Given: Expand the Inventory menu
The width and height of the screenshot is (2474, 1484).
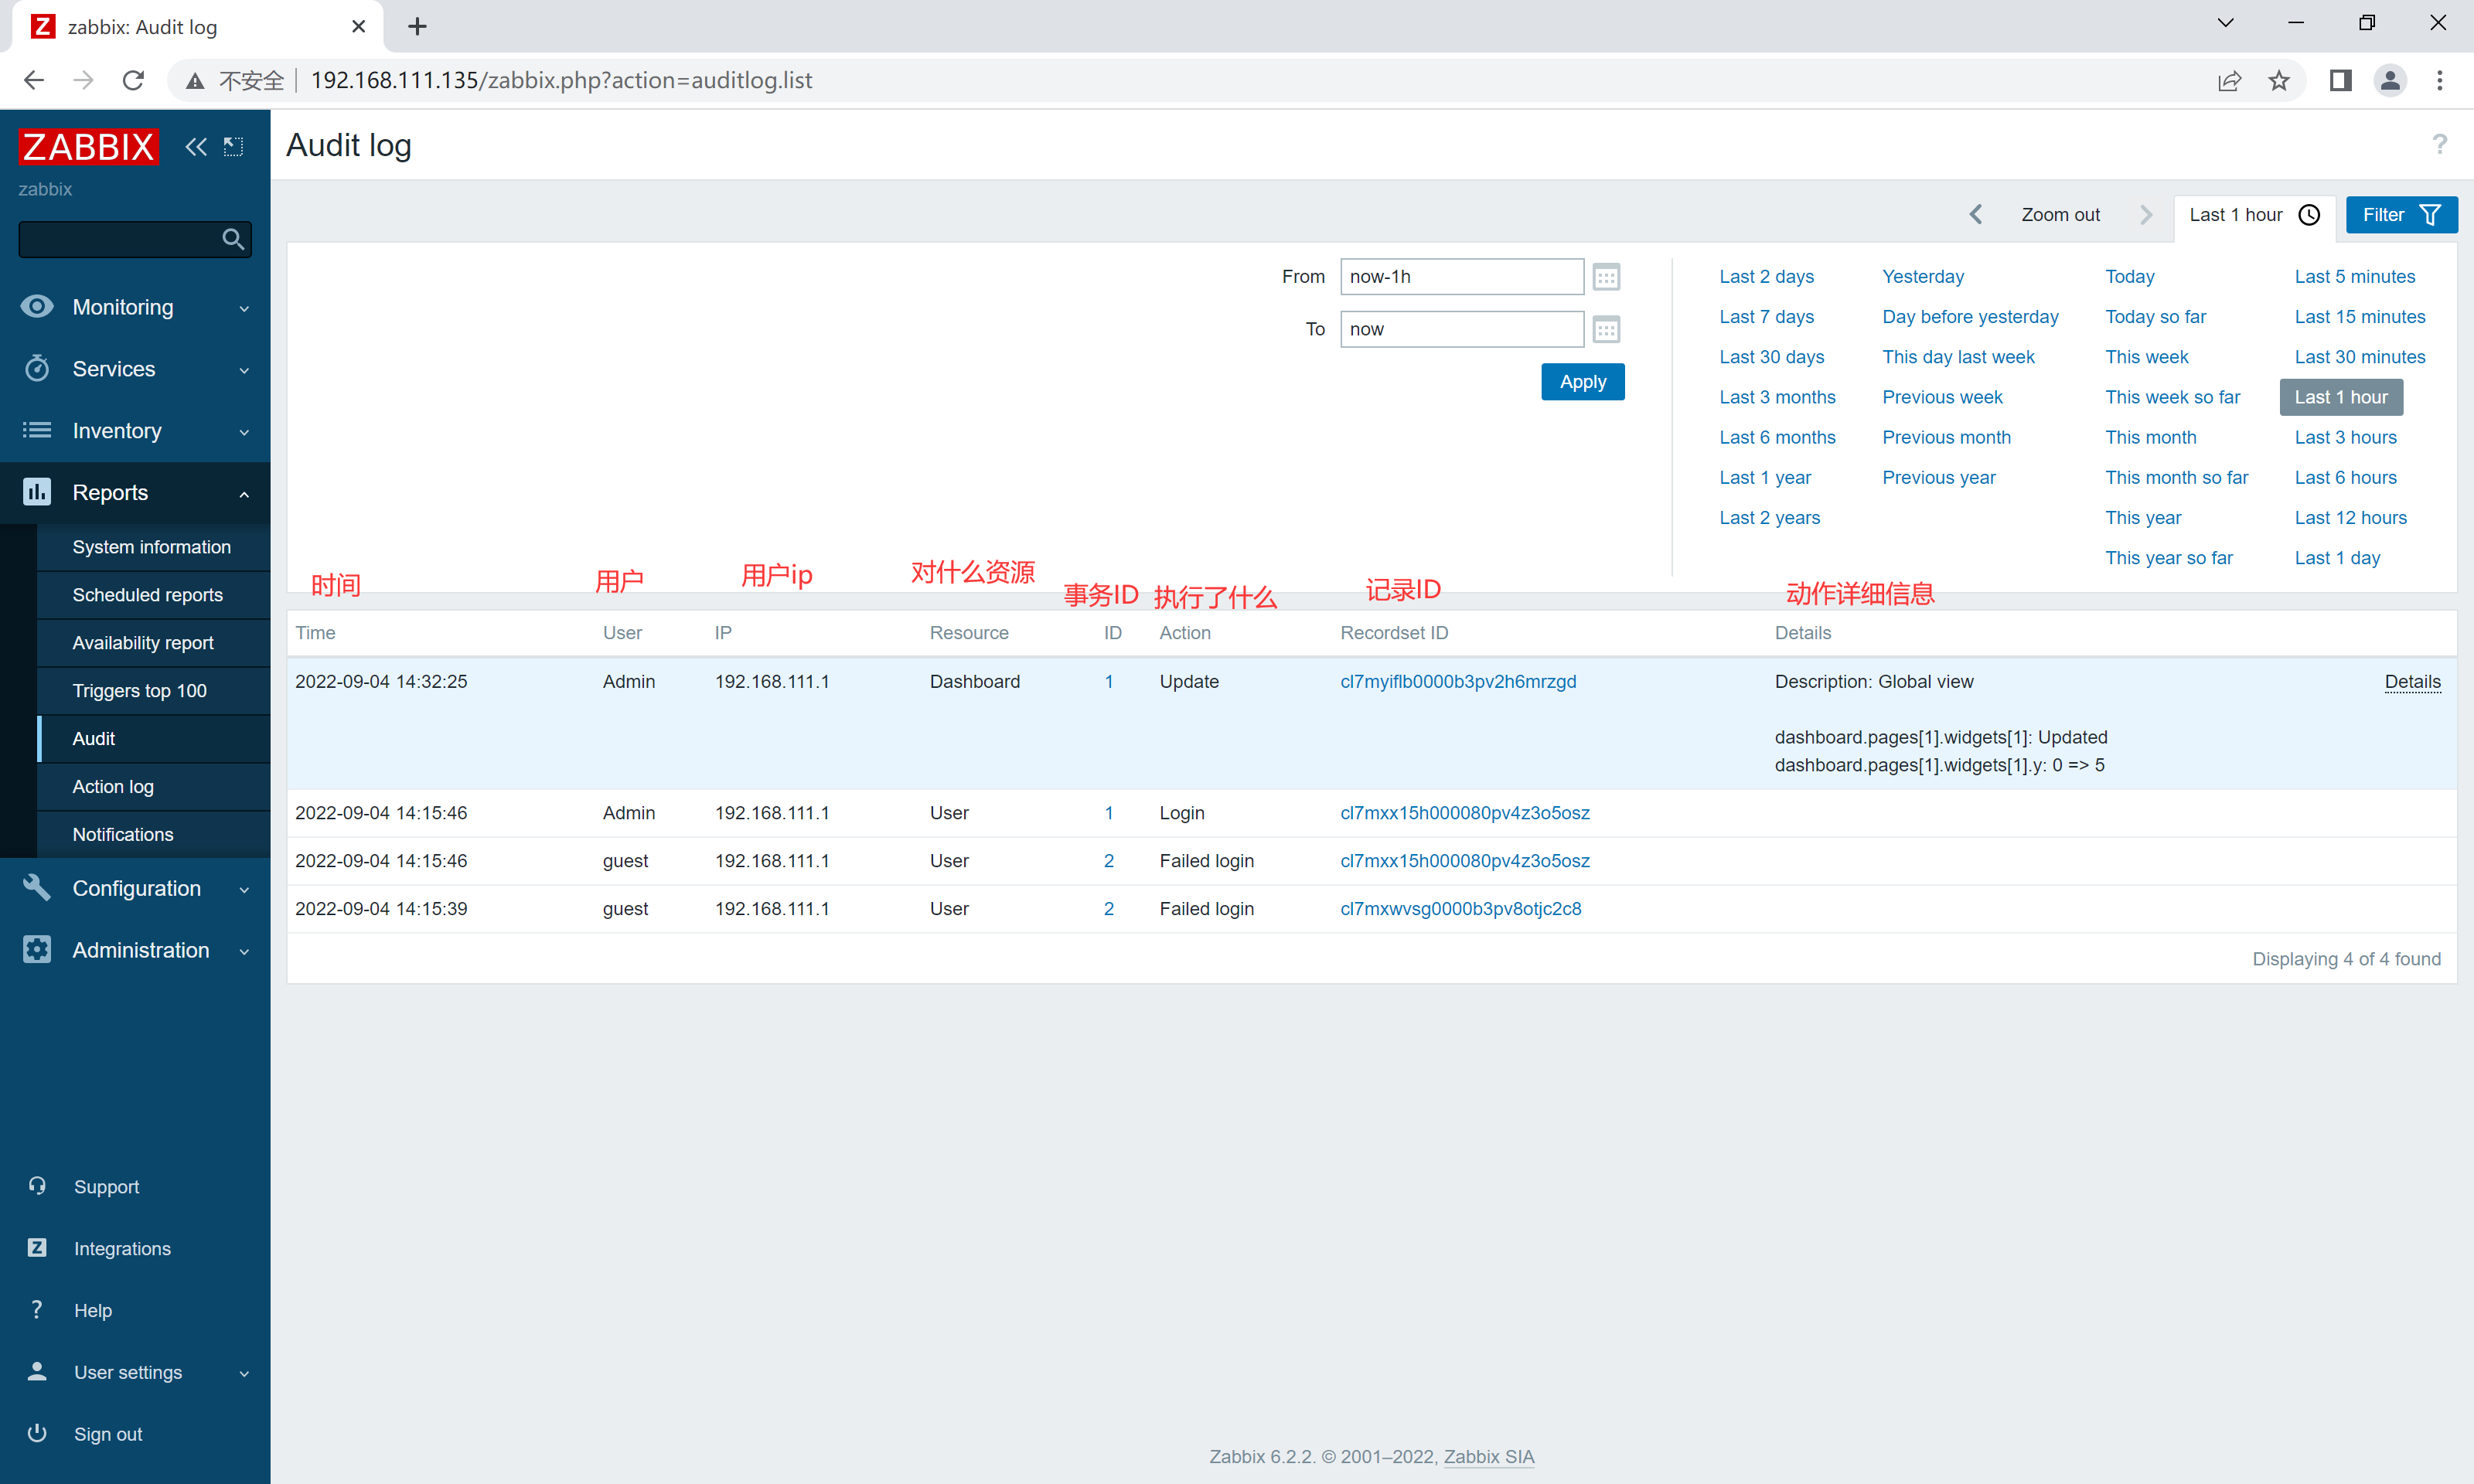Looking at the screenshot, I should (244, 432).
